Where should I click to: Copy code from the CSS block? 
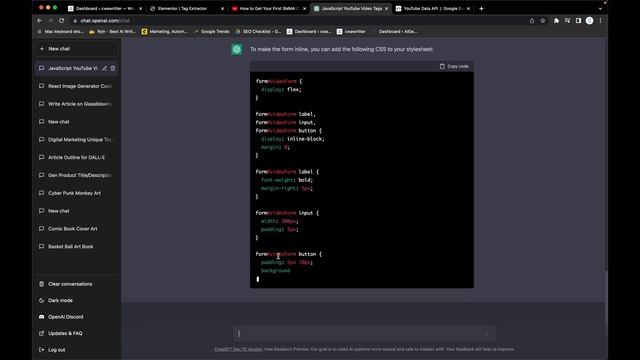click(454, 66)
